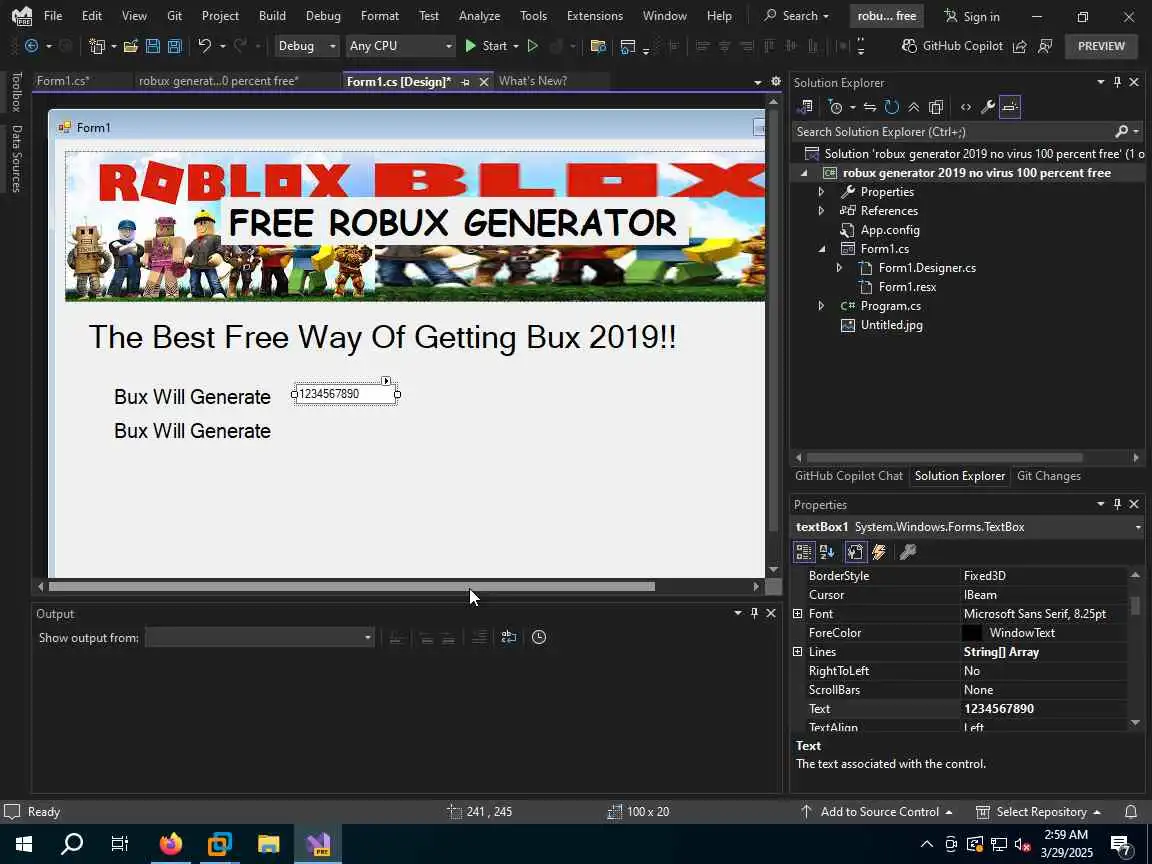Click the Navigate Backward arrow in the toolbar
The height and width of the screenshot is (864, 1152).
(31, 46)
